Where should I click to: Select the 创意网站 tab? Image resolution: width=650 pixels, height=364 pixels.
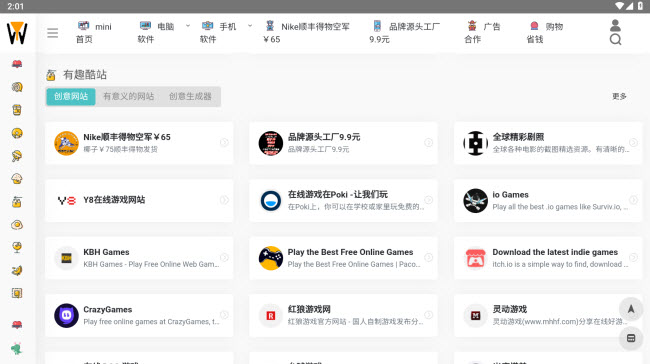tap(71, 97)
